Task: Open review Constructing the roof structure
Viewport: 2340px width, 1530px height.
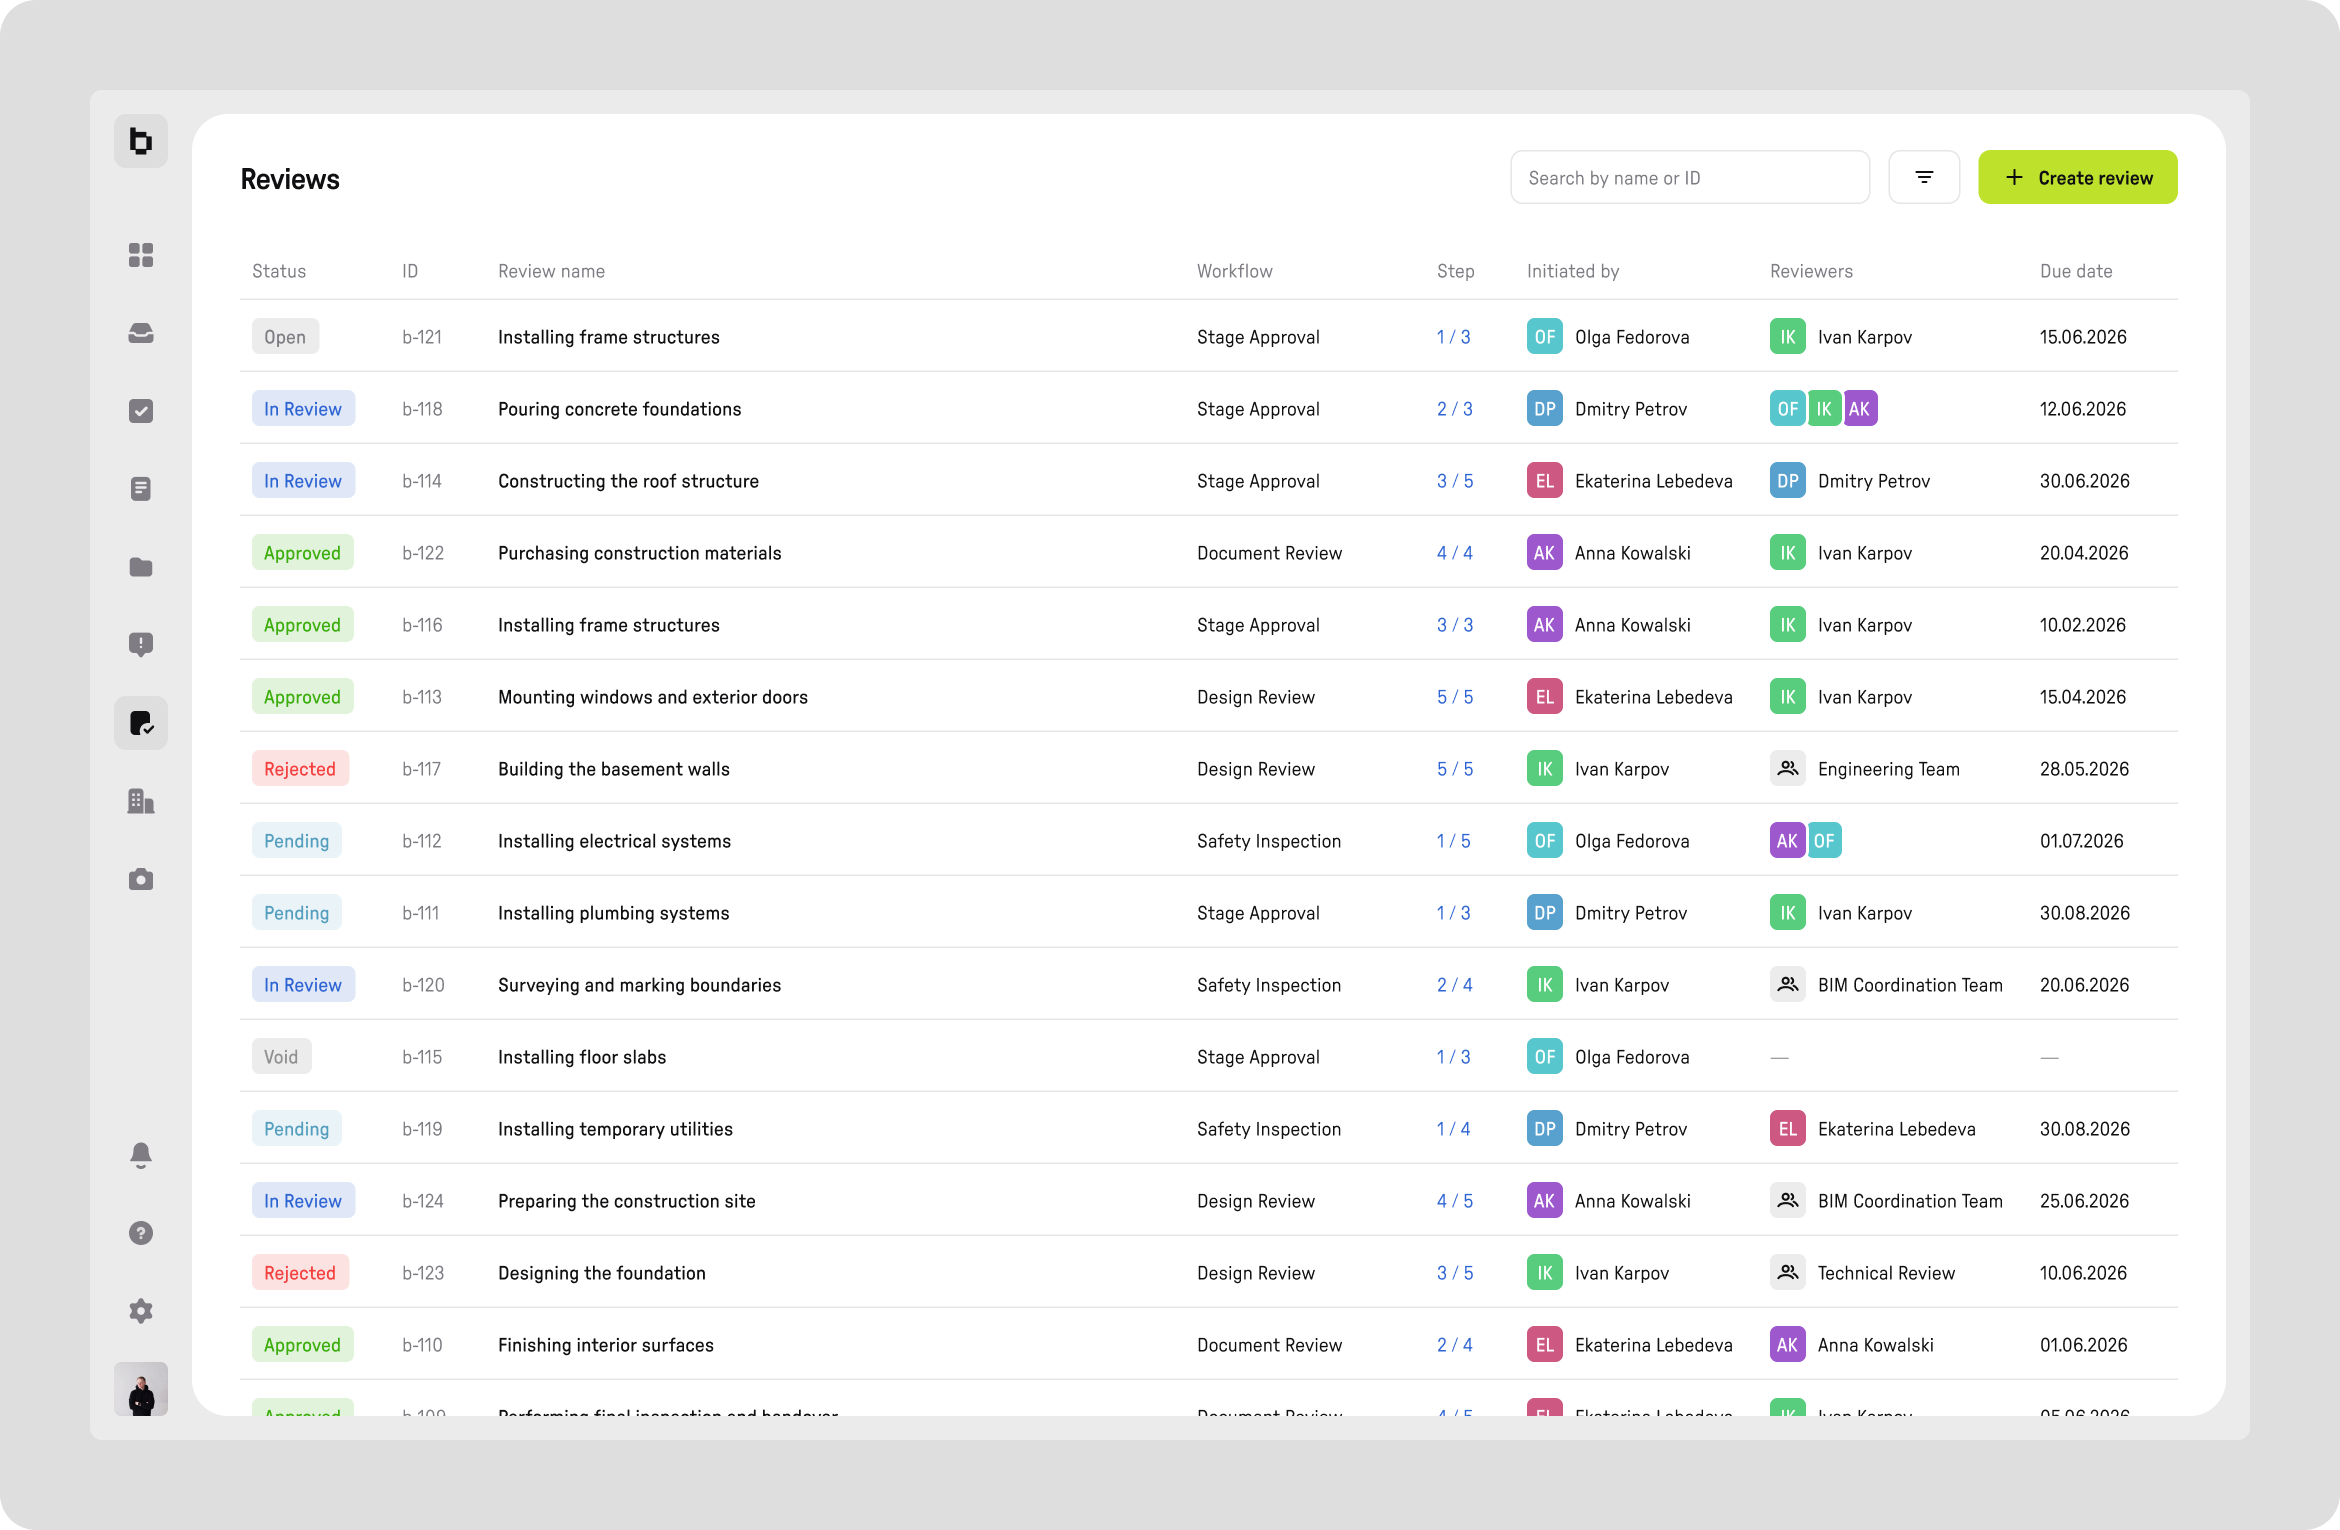Action: (628, 481)
